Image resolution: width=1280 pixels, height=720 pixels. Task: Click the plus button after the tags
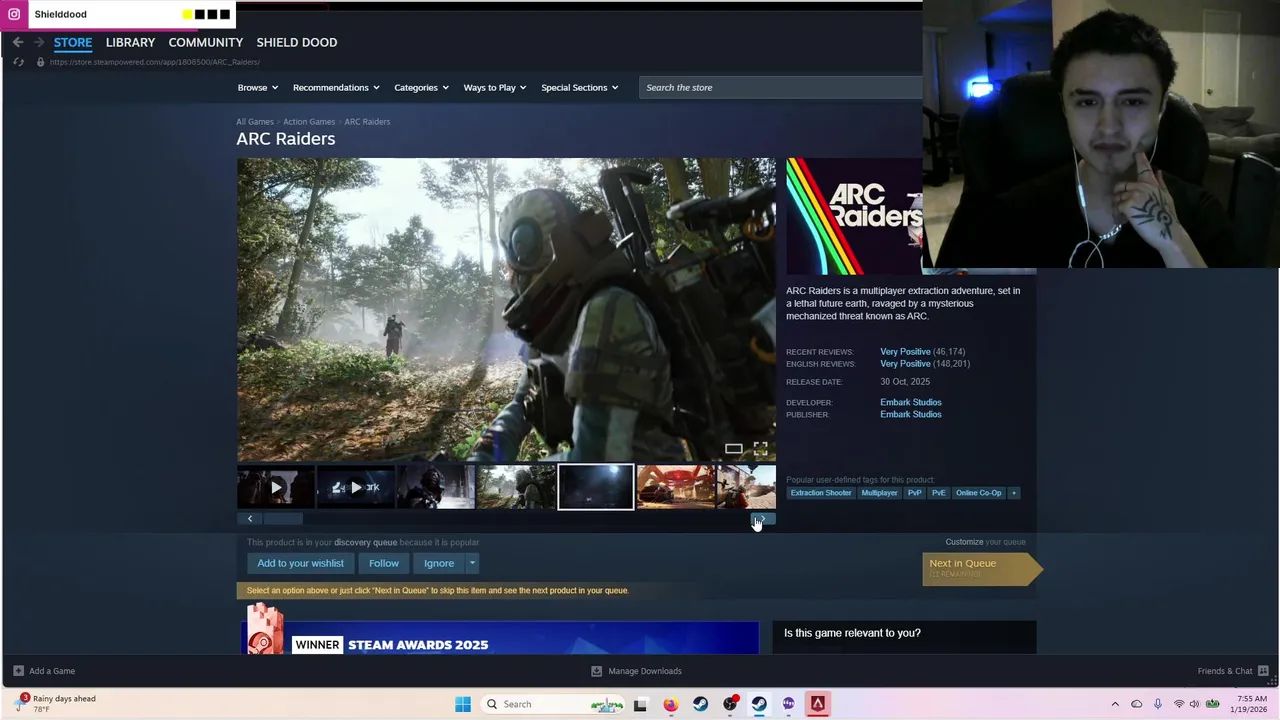[x=1013, y=493]
